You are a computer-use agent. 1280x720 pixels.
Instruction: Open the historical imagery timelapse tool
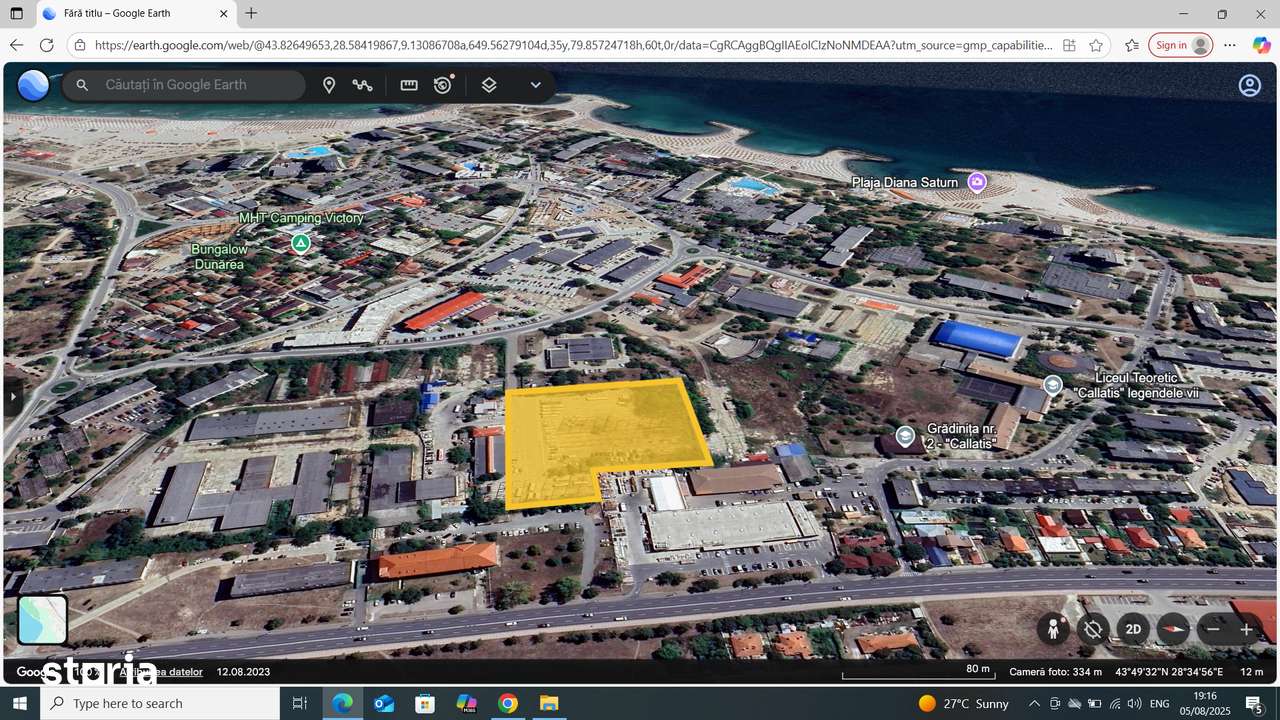coord(443,85)
